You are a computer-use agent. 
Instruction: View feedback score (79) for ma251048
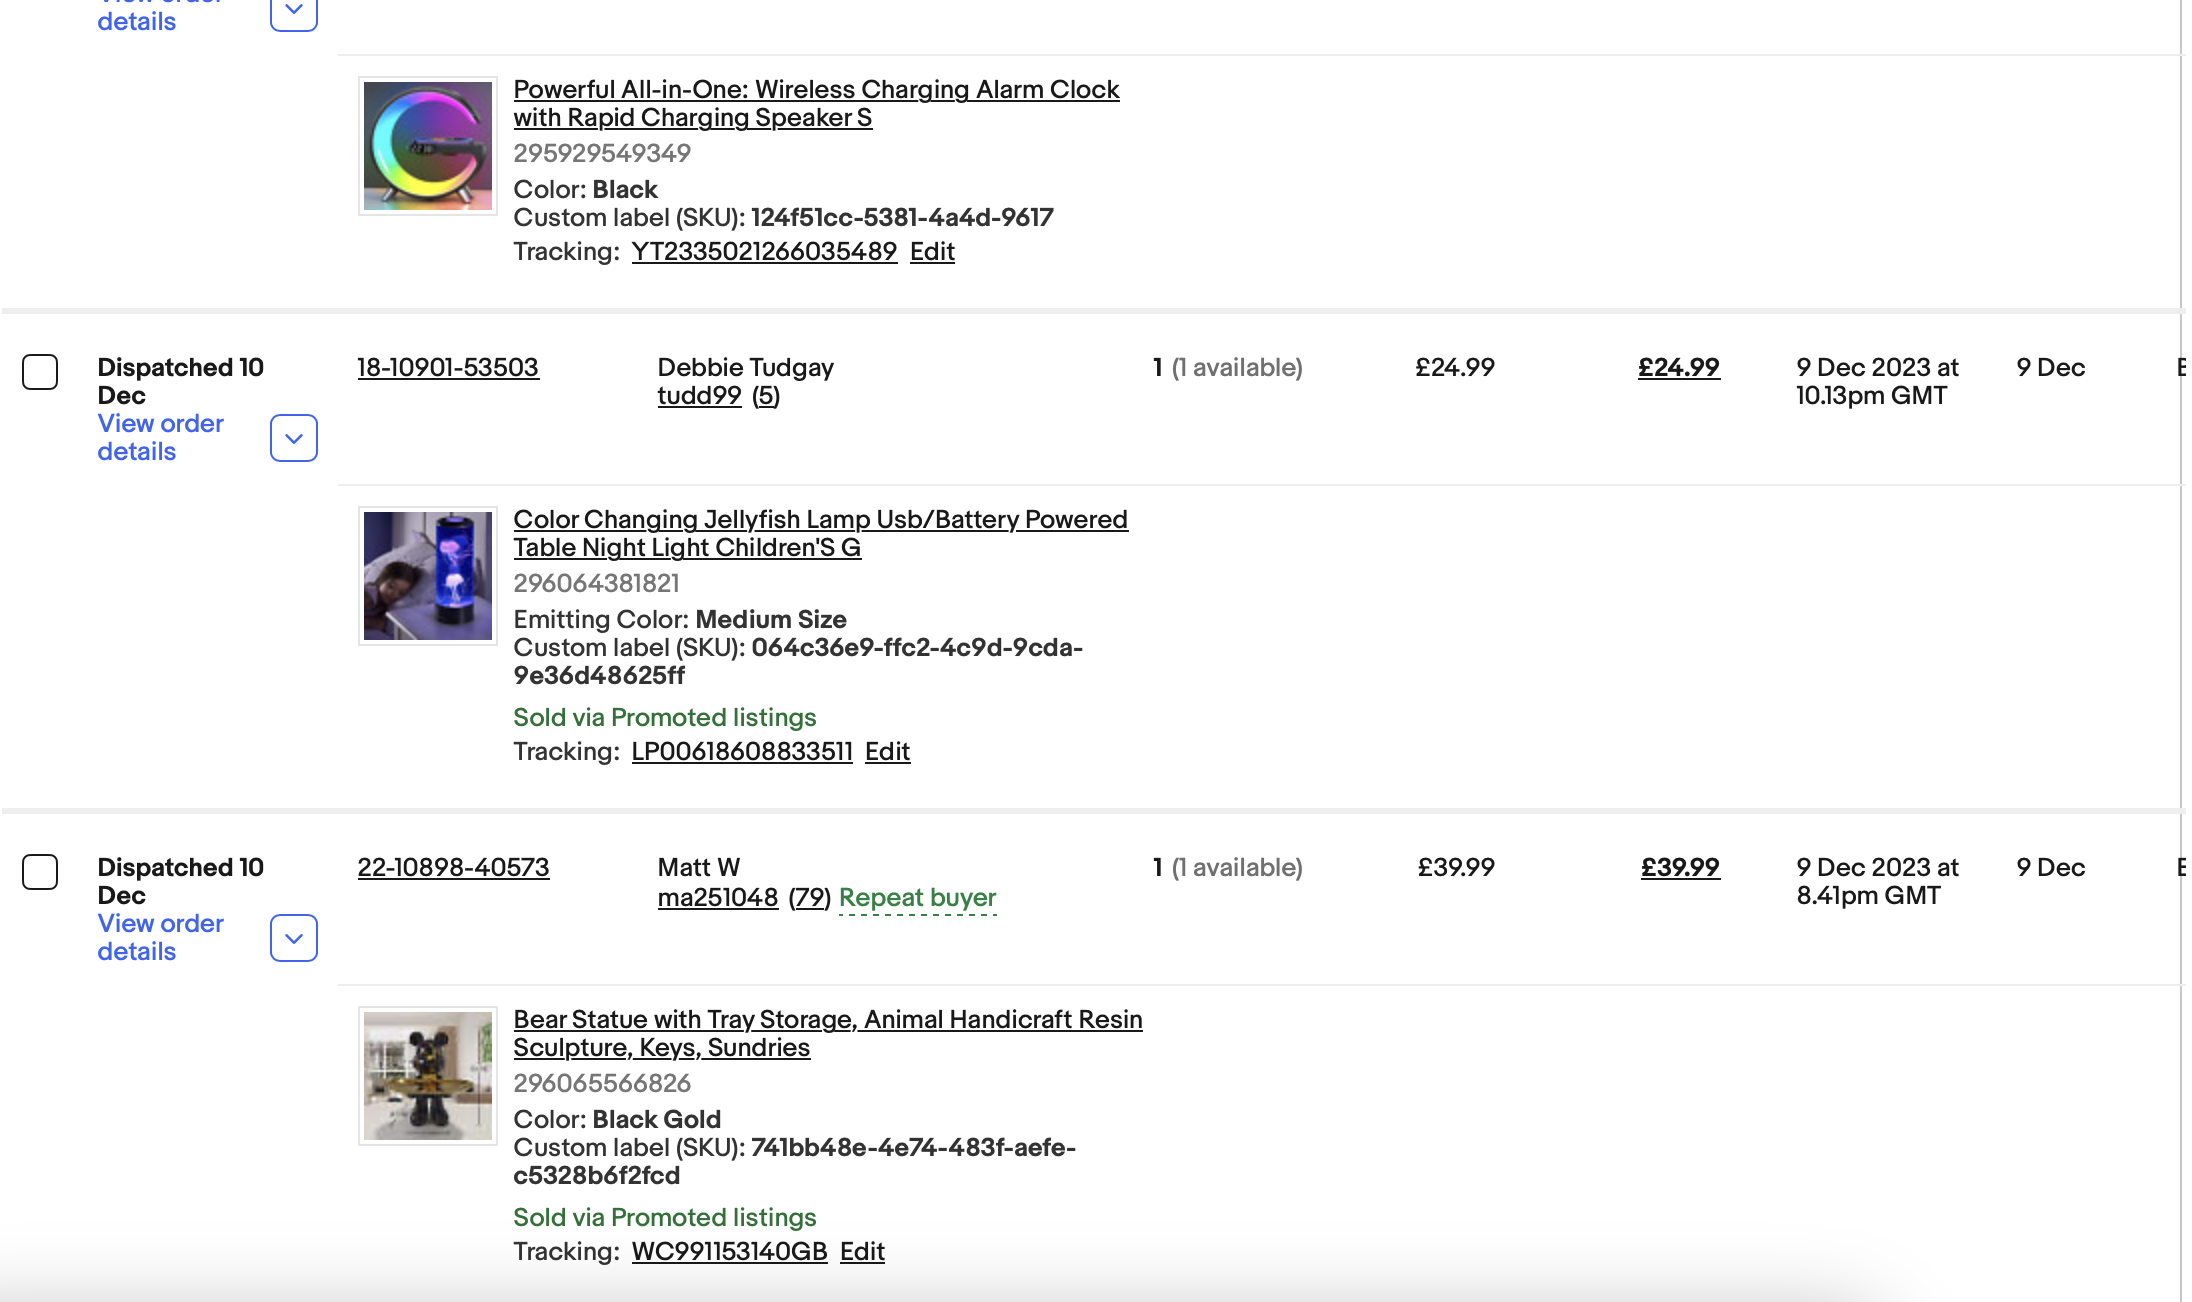click(809, 898)
